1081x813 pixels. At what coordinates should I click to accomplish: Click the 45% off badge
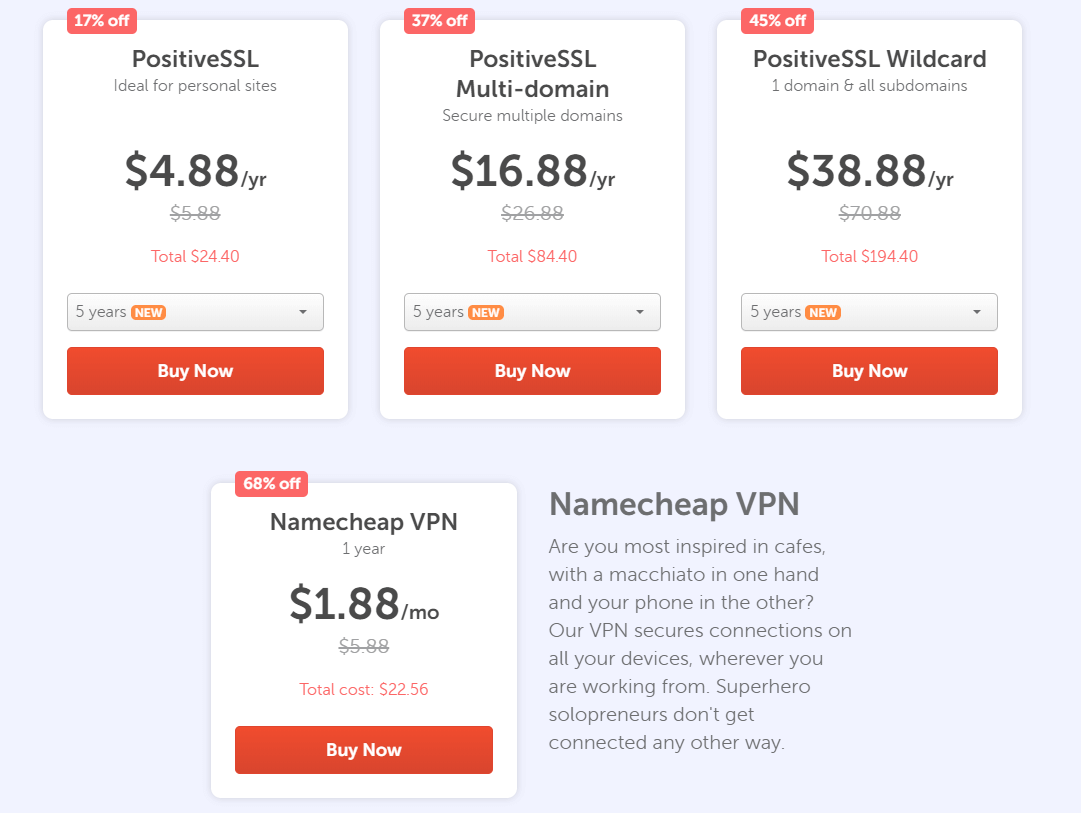pos(777,21)
